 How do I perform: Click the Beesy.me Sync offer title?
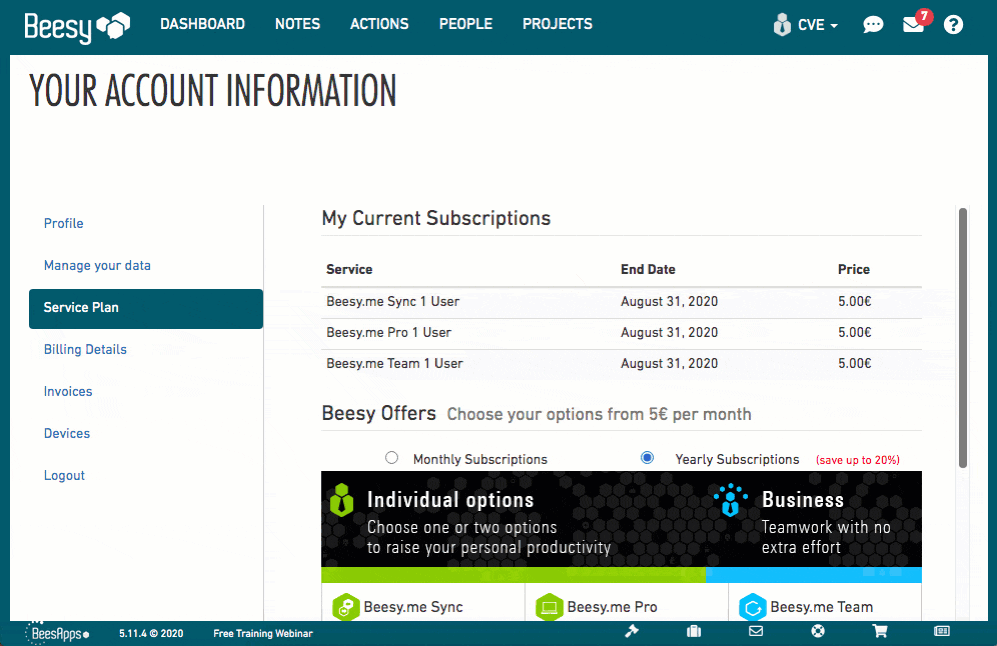[x=413, y=607]
